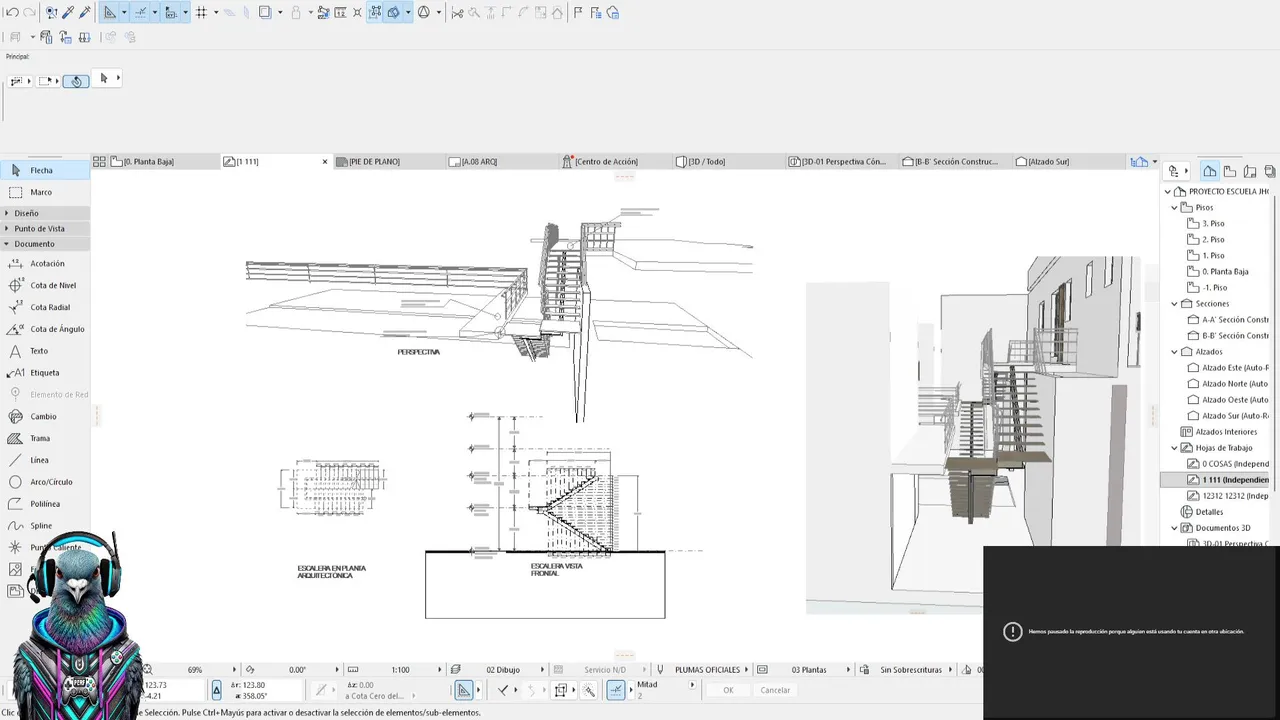Select the Arco/Círculo tool
The width and height of the screenshot is (1280, 720).
pyautogui.click(x=45, y=482)
